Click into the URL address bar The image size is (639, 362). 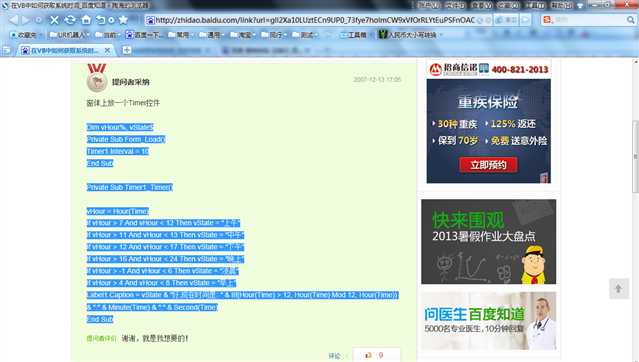(315, 20)
